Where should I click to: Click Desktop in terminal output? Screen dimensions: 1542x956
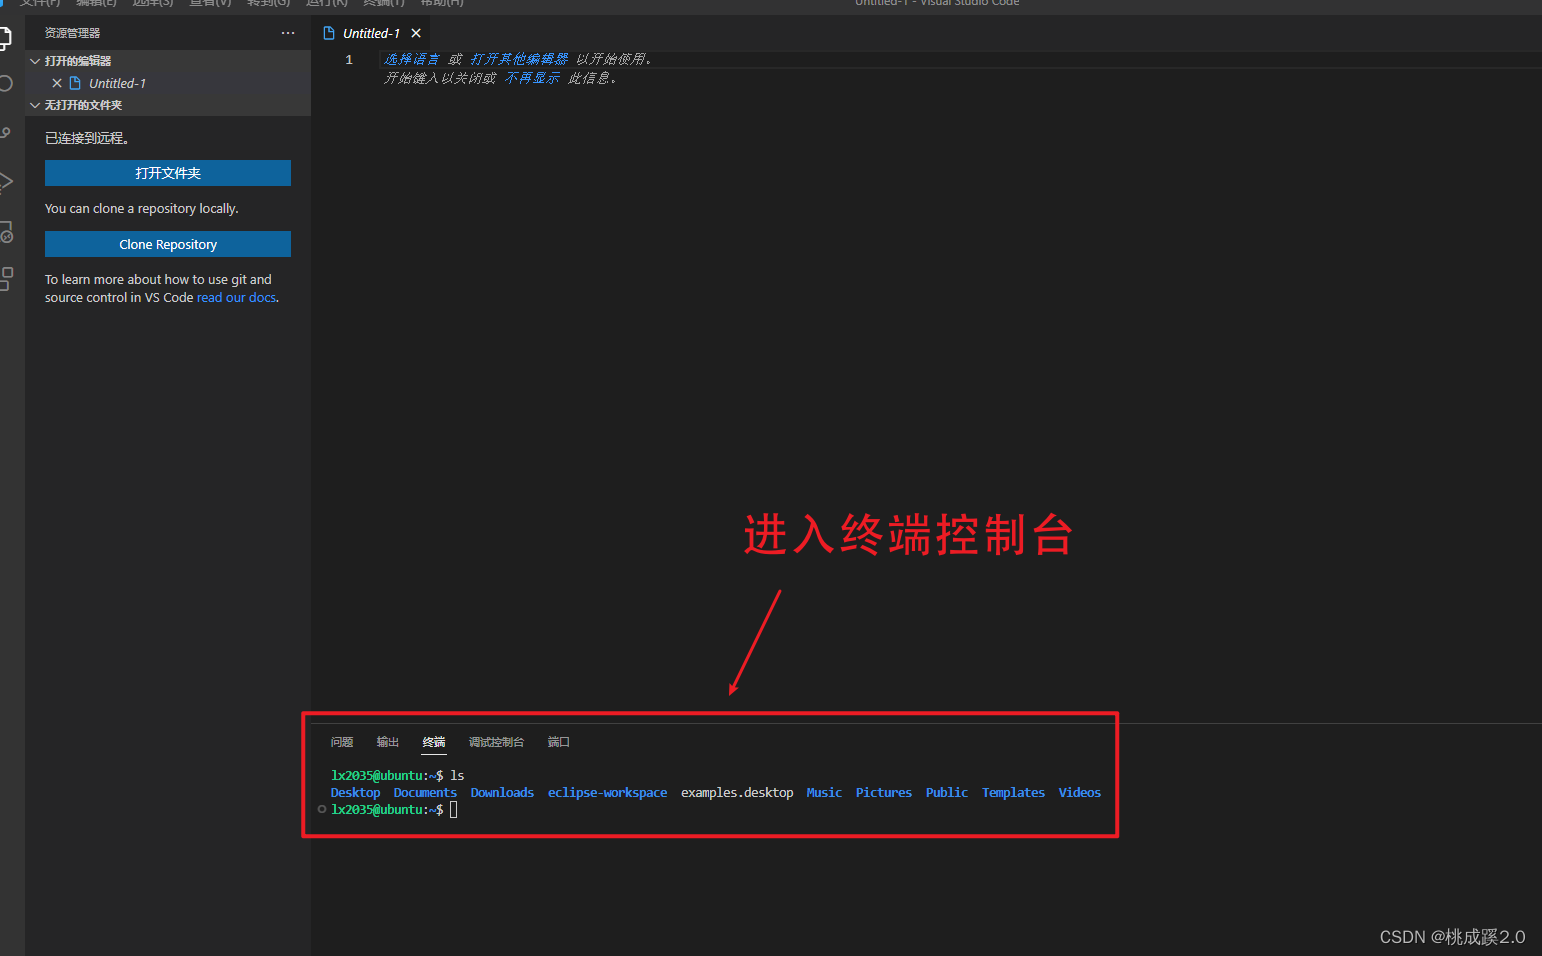355,793
